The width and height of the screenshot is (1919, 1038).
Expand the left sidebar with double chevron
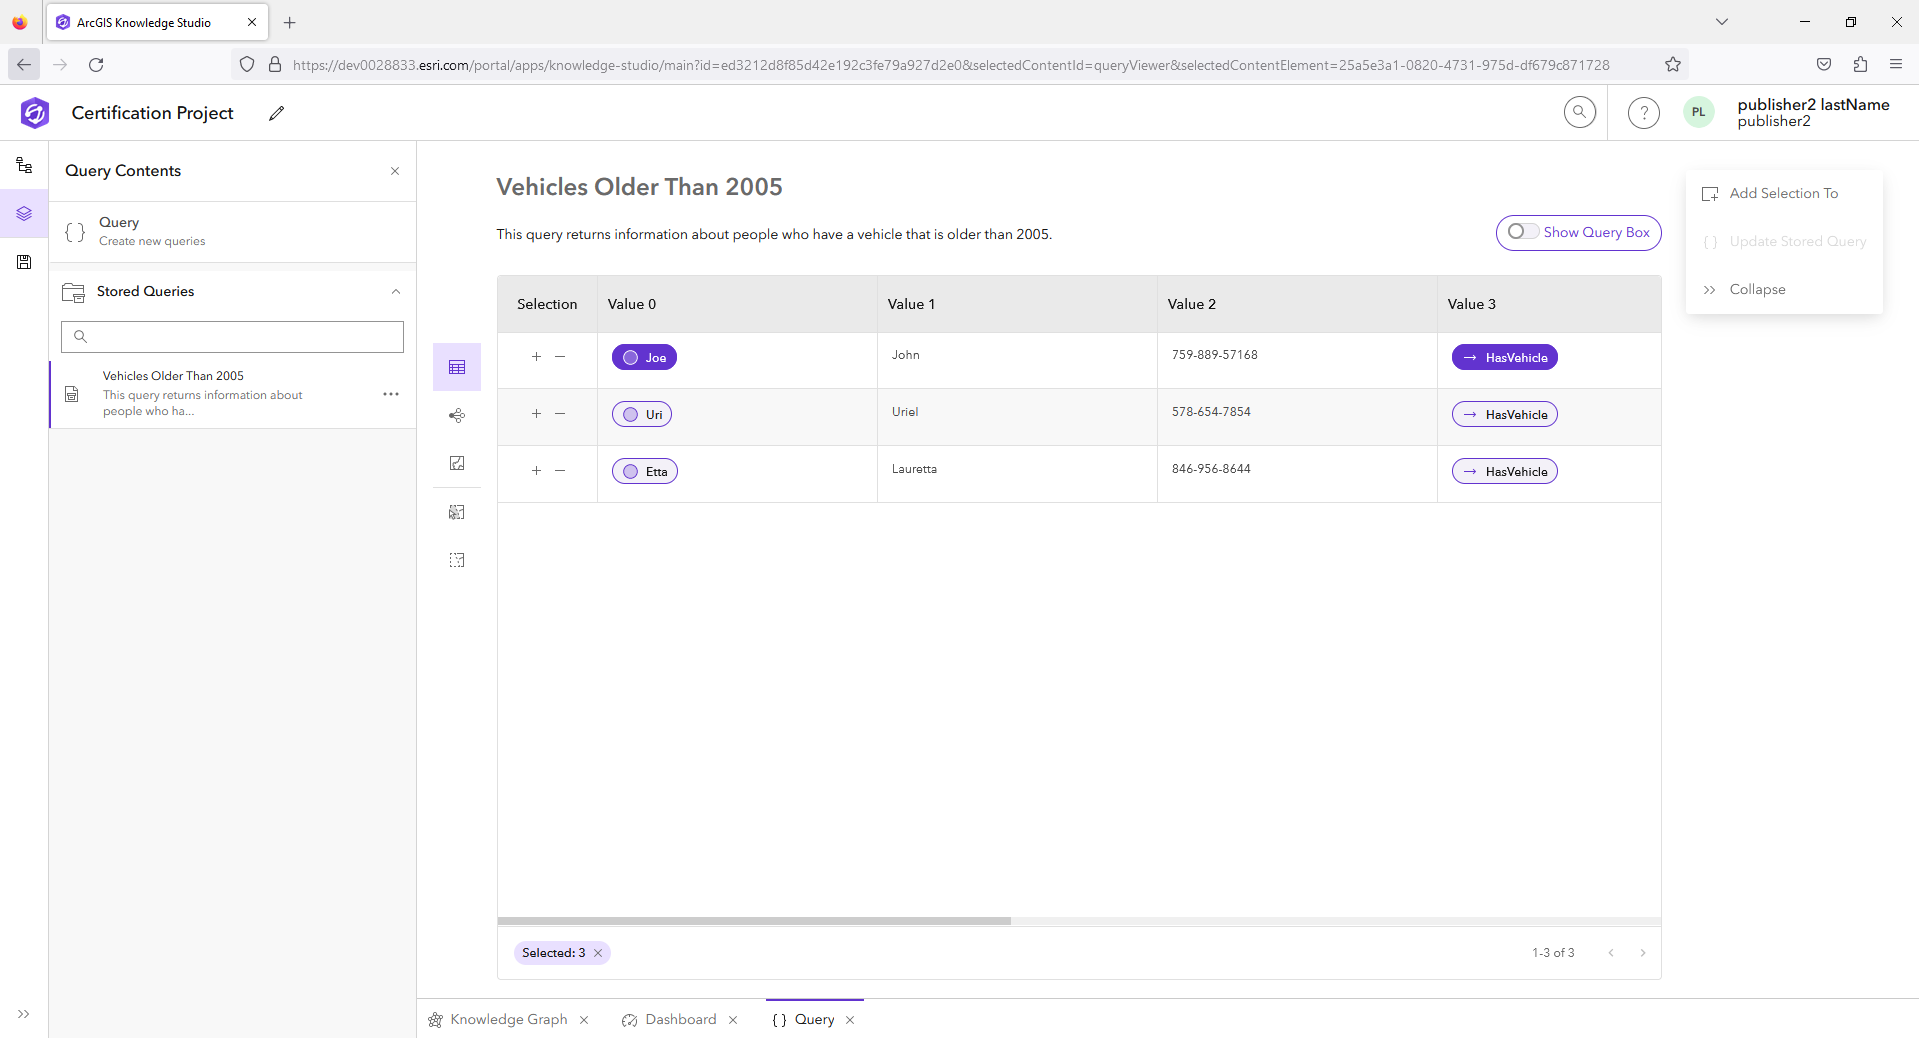click(24, 1014)
